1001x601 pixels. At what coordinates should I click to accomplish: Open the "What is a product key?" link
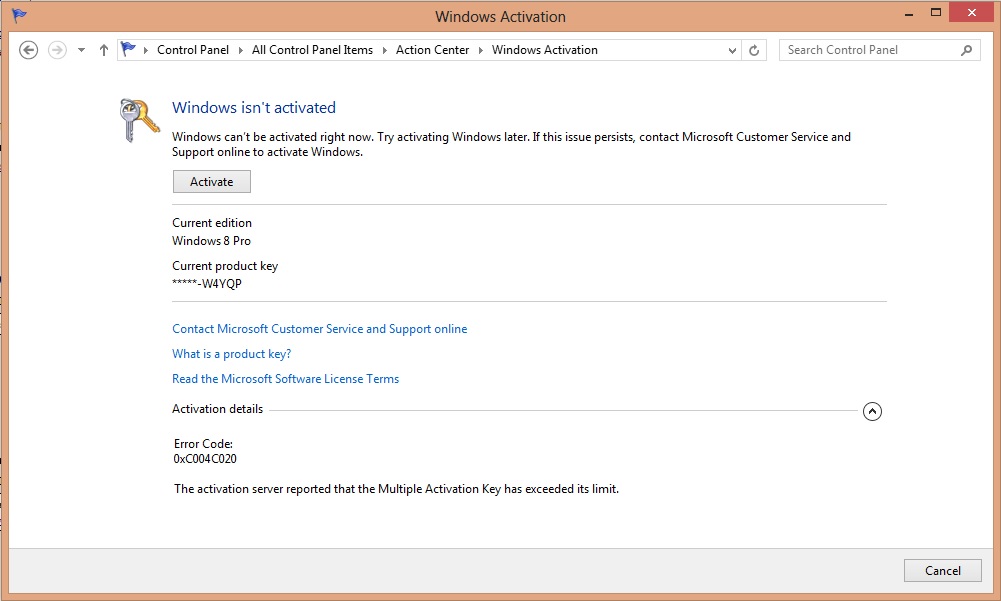(x=231, y=354)
